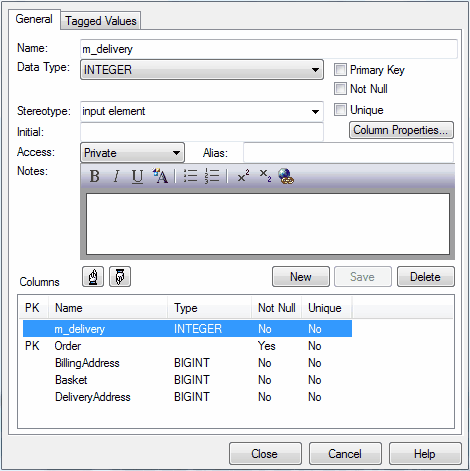Click the Yes Not Null value for Order
This screenshot has width=470, height=471.
tap(267, 346)
